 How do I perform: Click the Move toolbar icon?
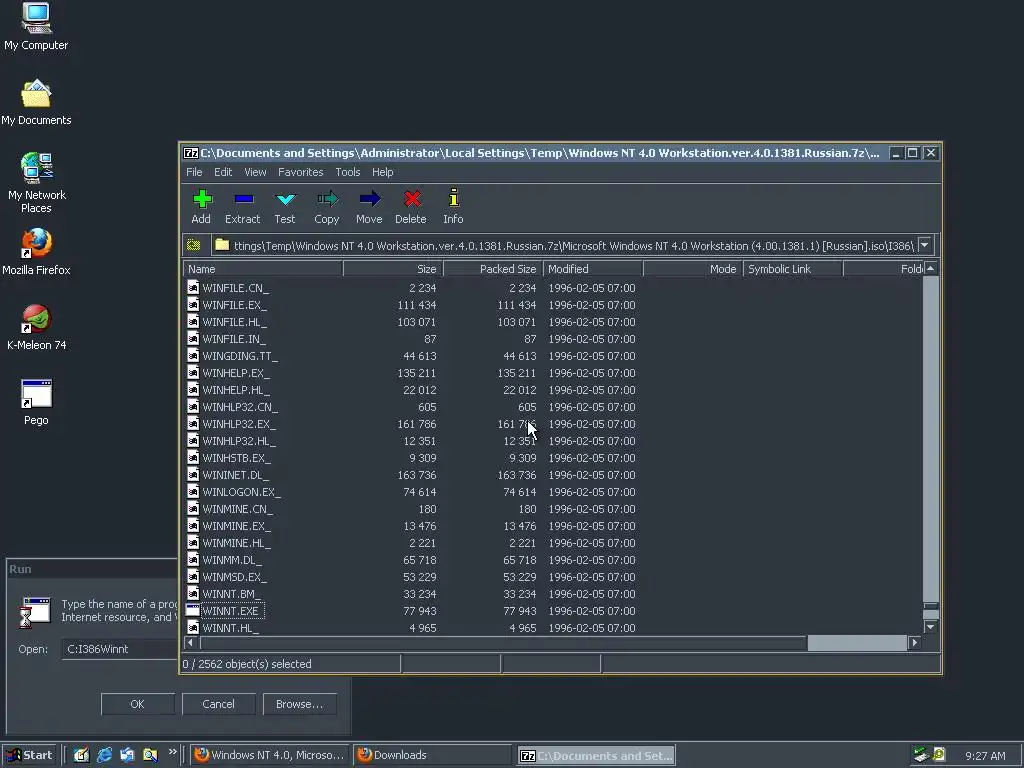tap(369, 199)
